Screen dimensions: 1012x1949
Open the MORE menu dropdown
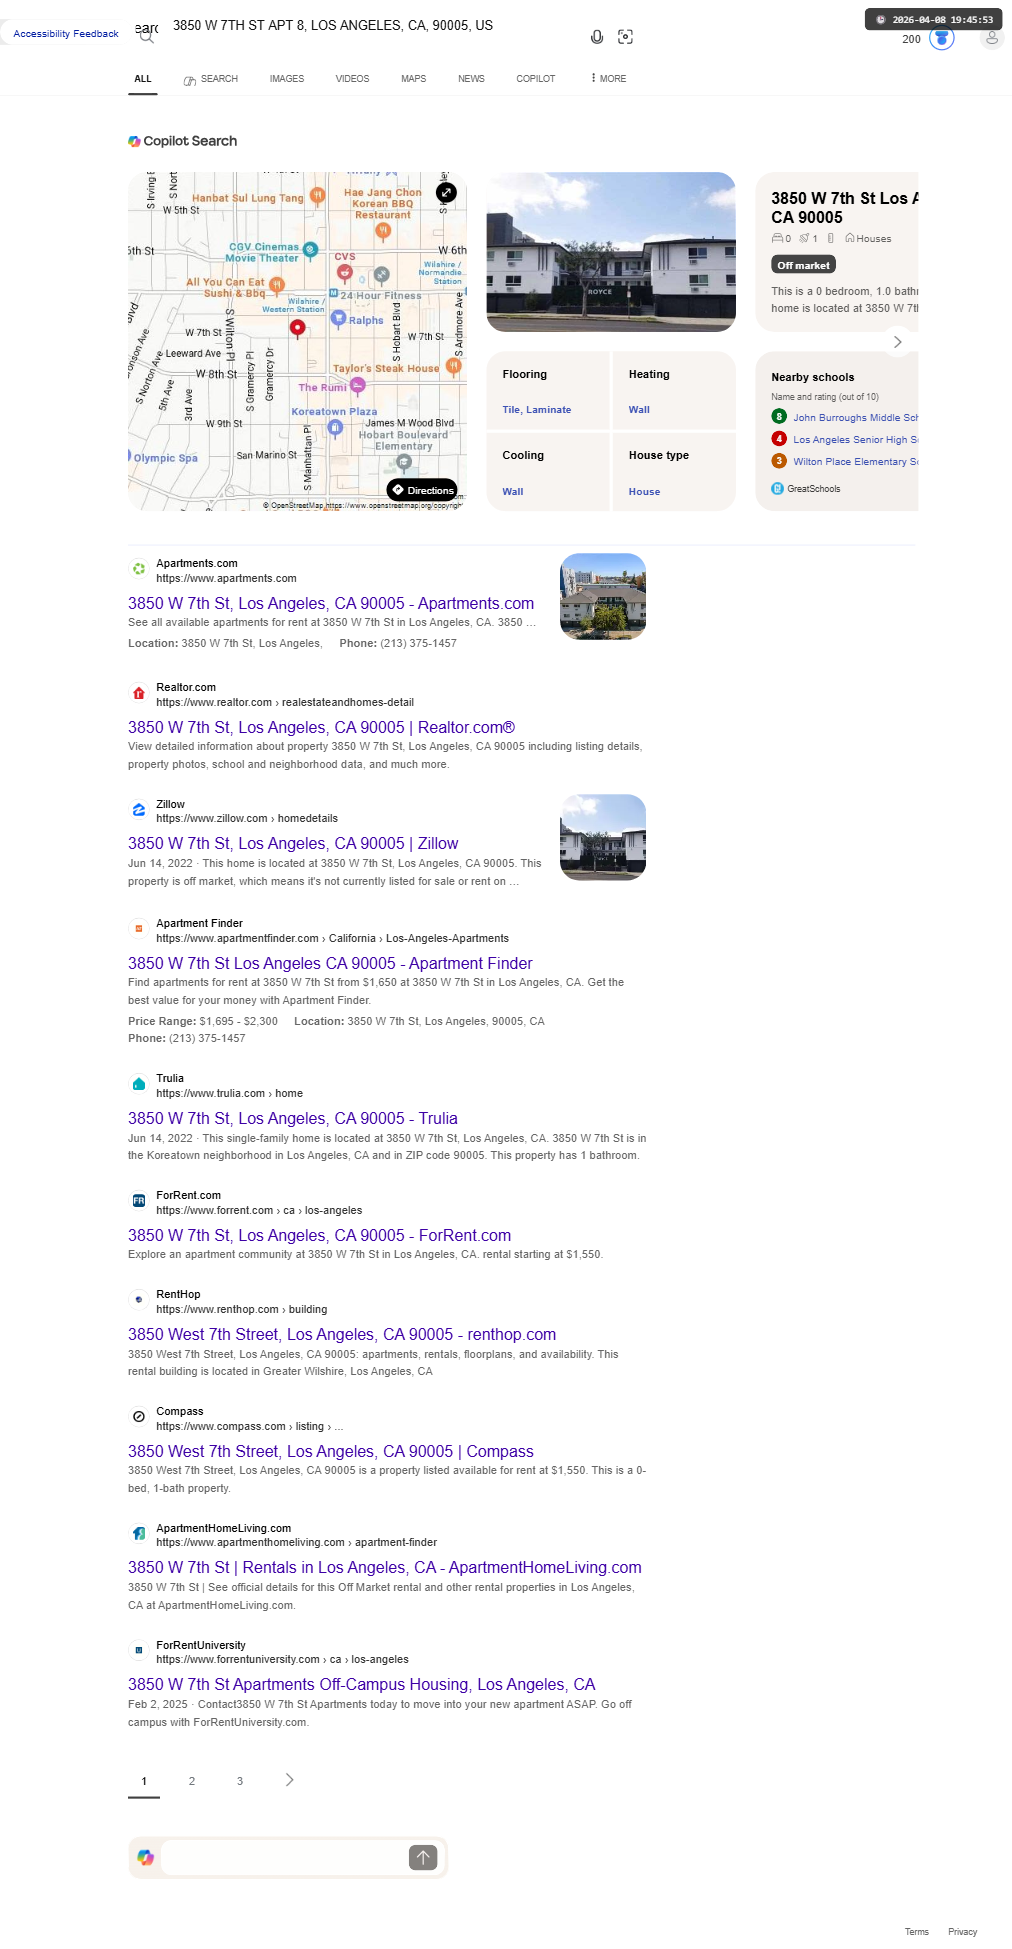pyautogui.click(x=609, y=78)
